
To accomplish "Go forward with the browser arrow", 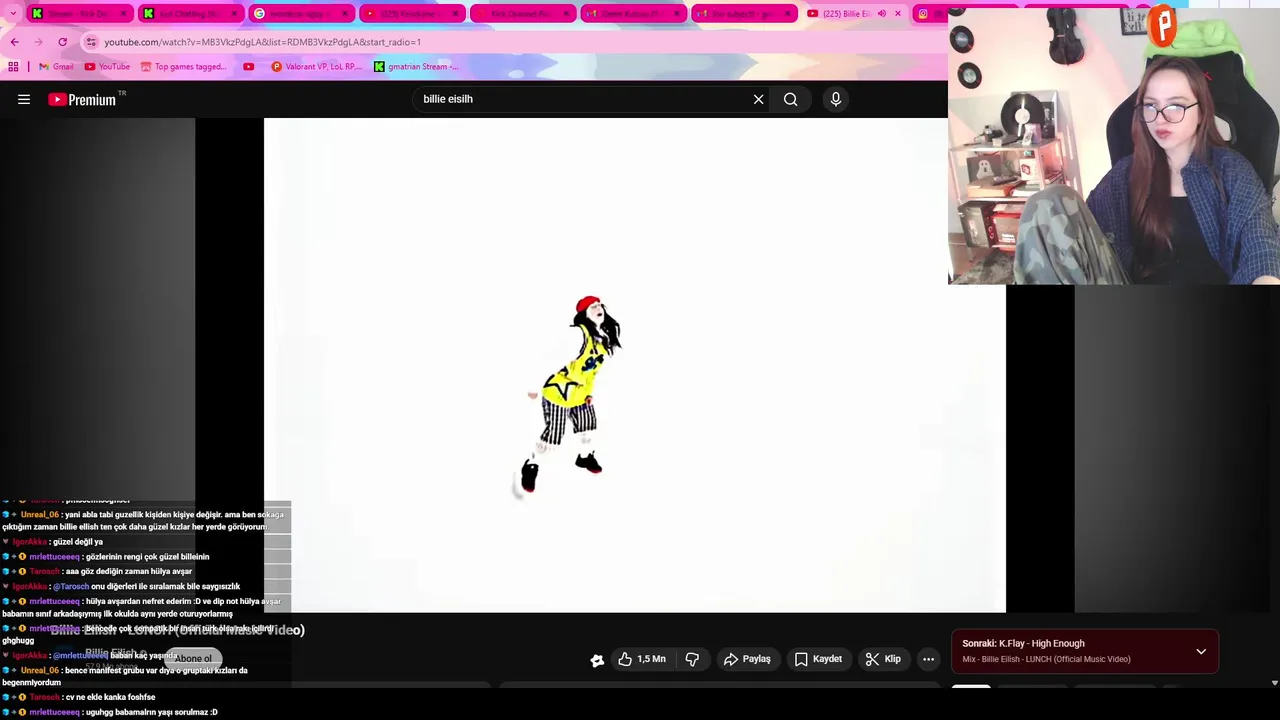I will (38, 42).
